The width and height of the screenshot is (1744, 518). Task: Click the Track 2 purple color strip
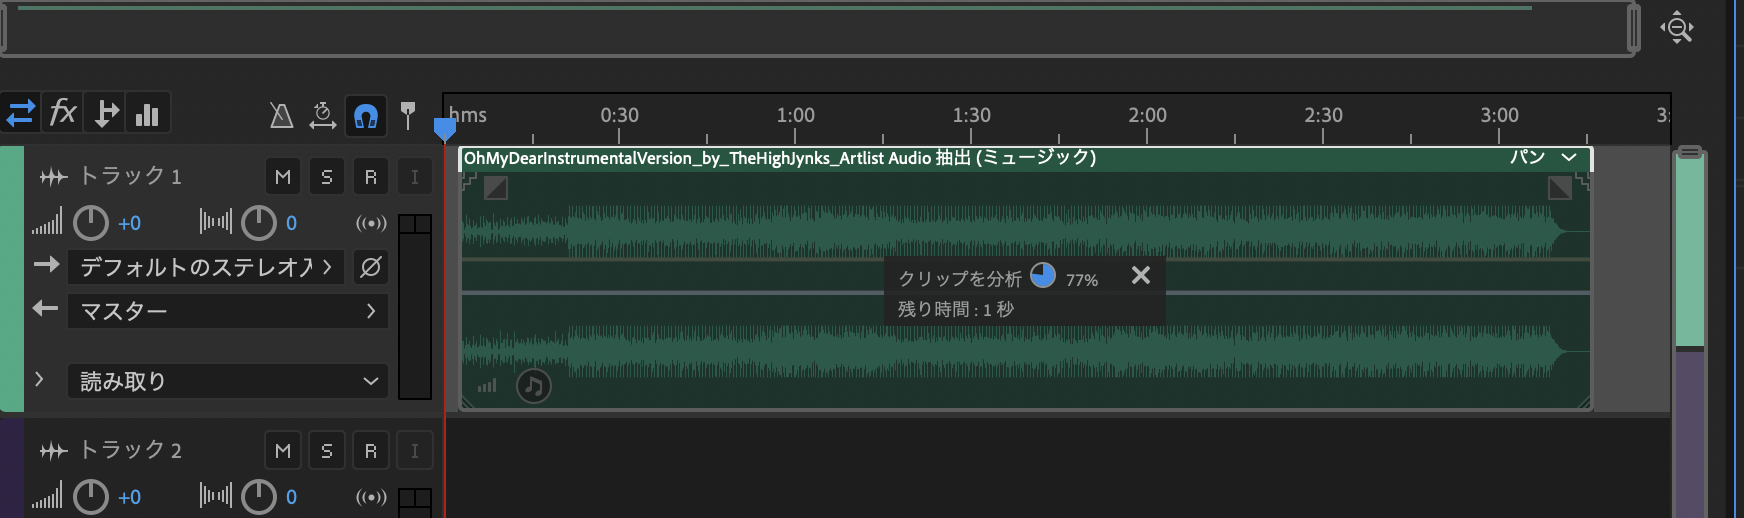[x=11, y=469]
